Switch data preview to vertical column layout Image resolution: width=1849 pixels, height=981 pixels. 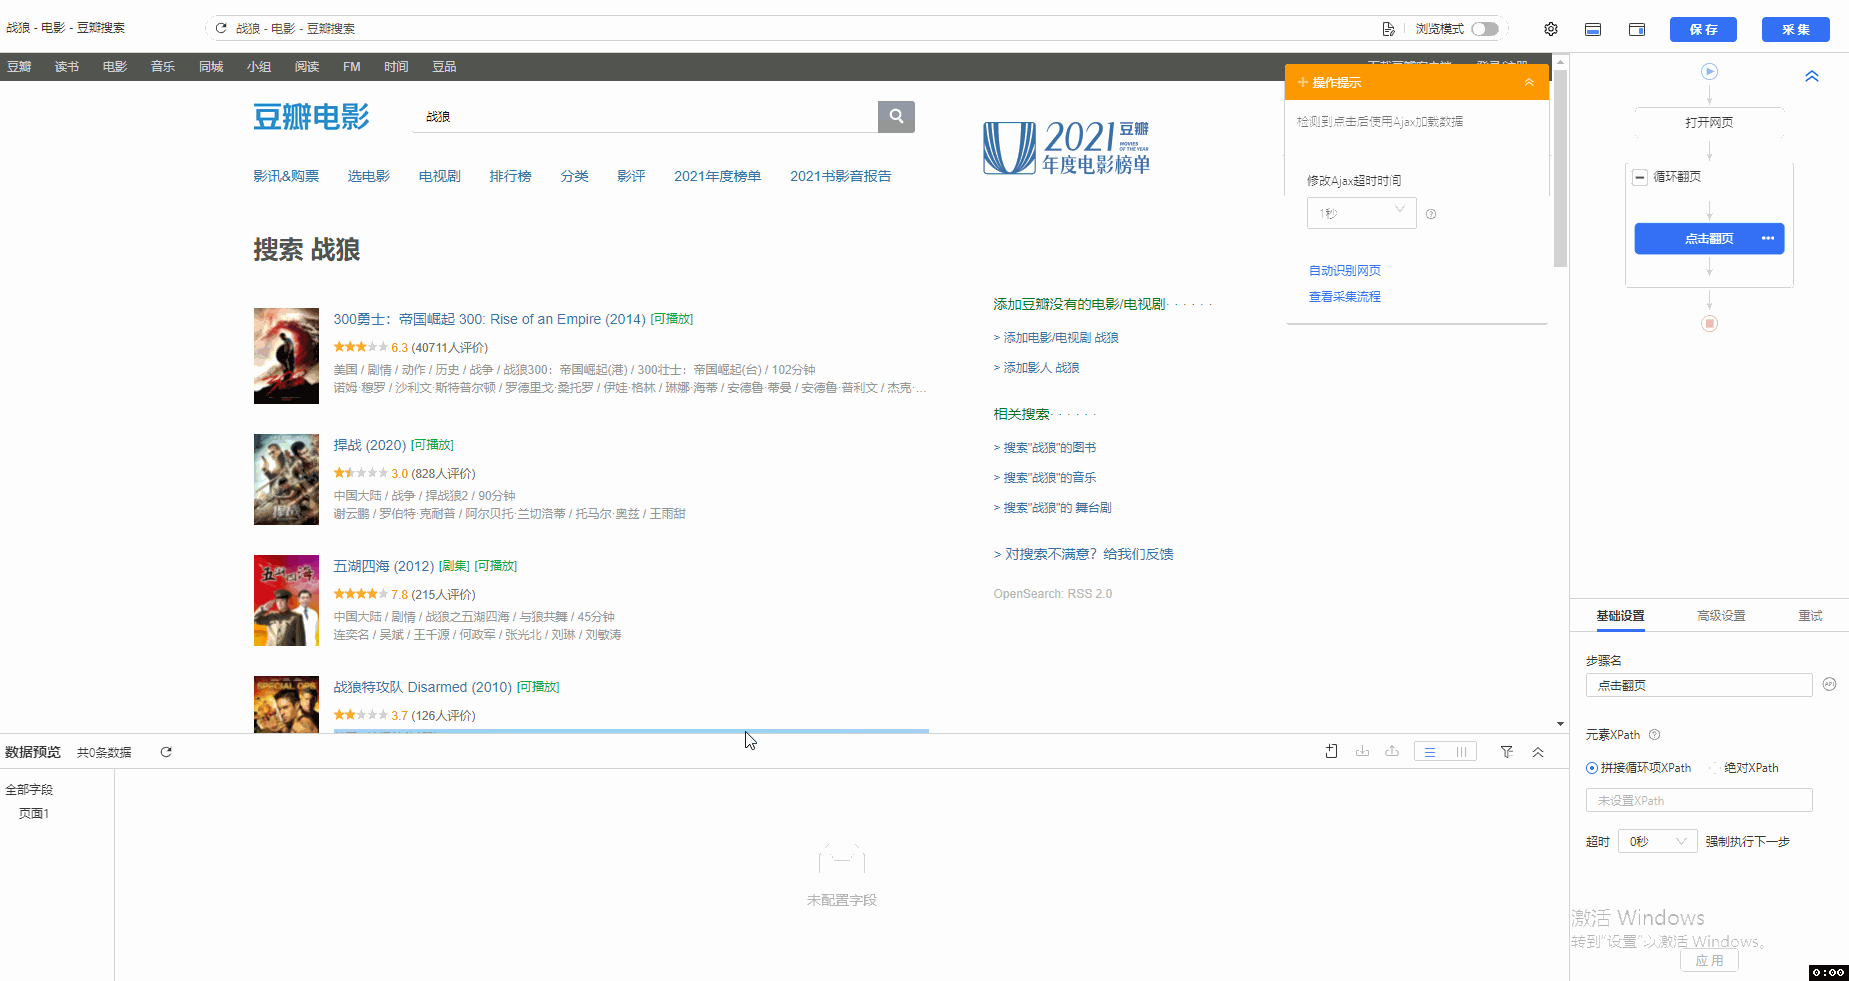point(1462,752)
